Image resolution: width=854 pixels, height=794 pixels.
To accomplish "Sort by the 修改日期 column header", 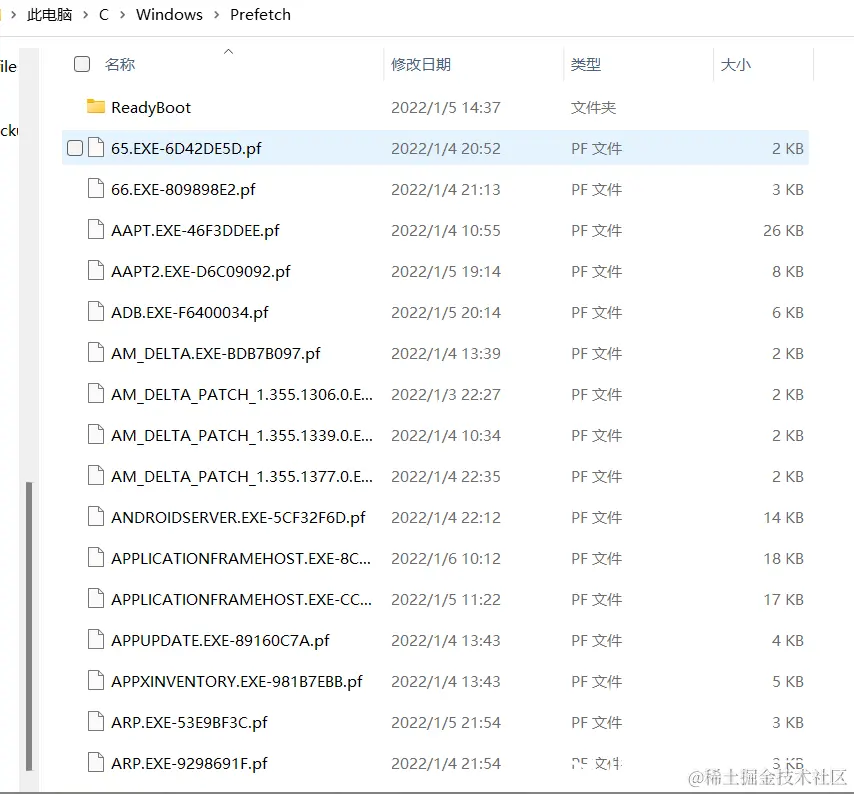I will tap(421, 64).
